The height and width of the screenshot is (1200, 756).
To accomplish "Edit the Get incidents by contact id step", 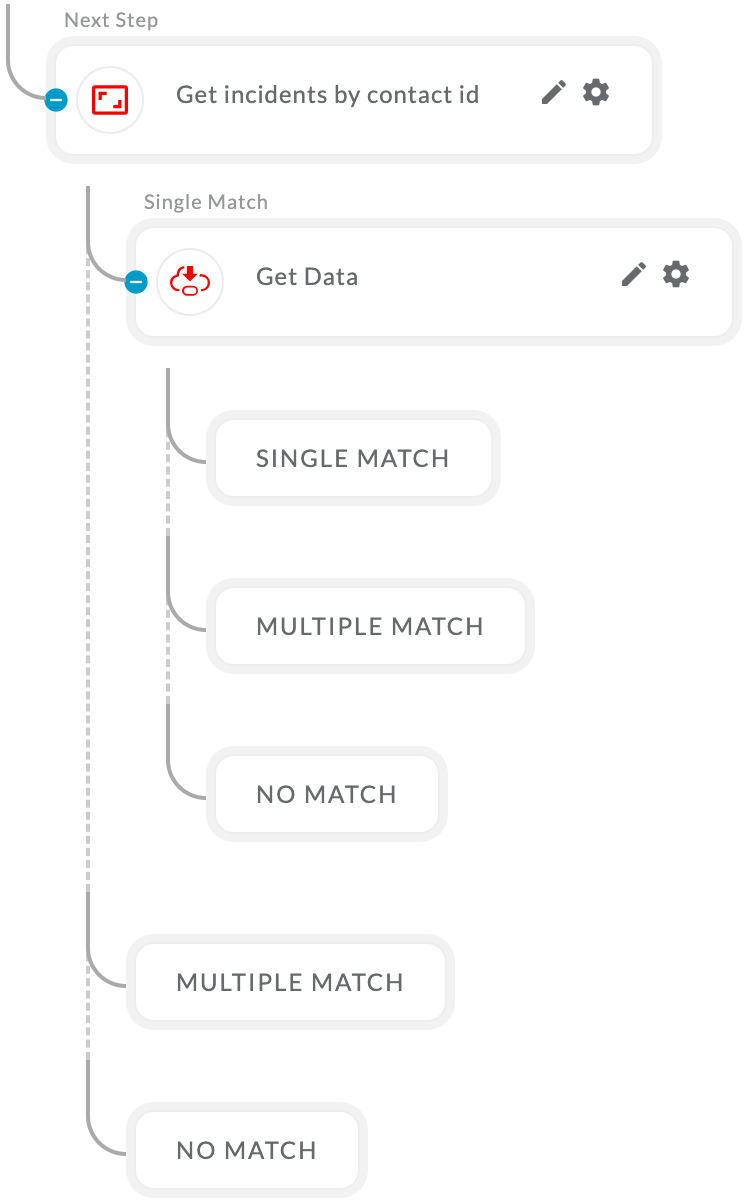I will click(553, 93).
